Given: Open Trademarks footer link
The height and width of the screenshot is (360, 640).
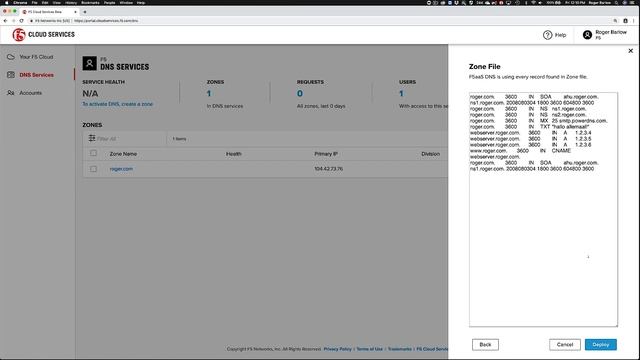Looking at the screenshot, I should point(400,349).
